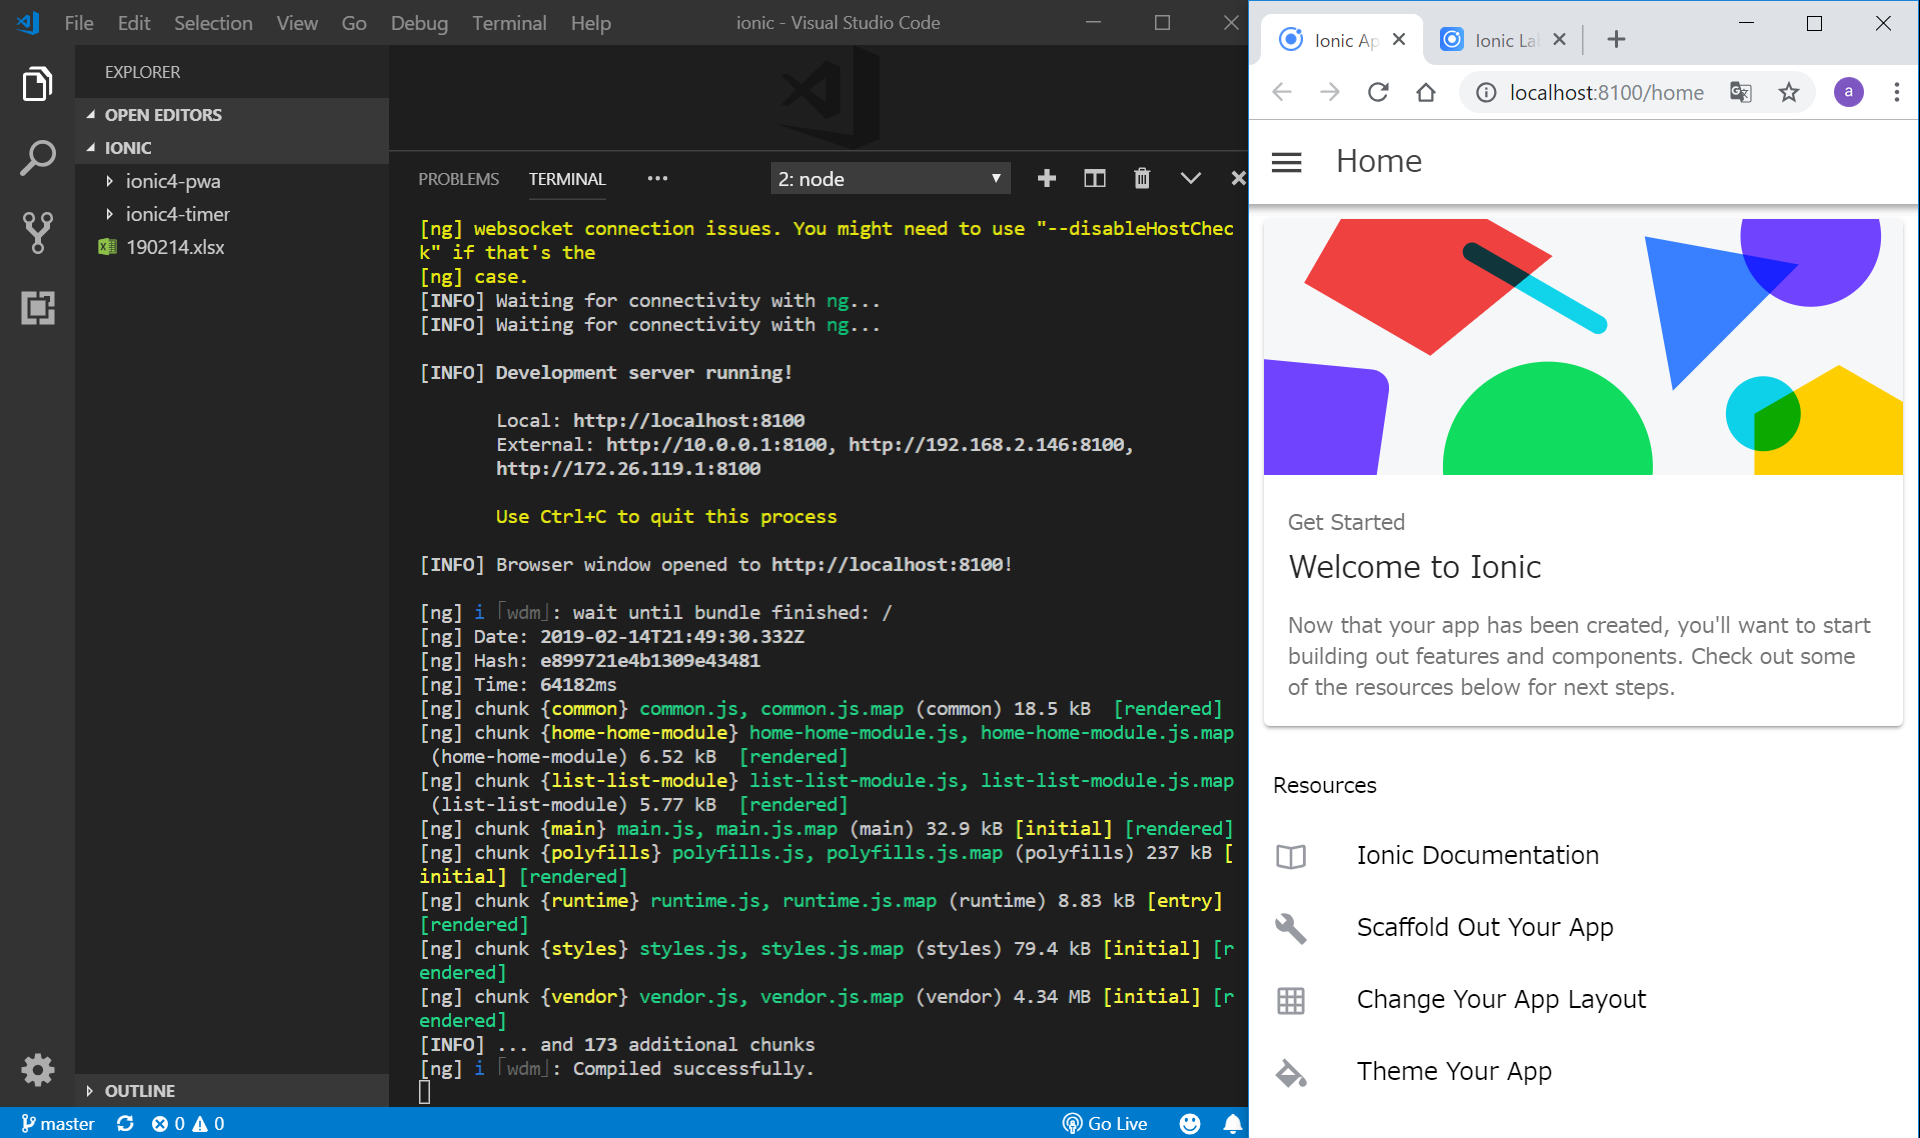This screenshot has width=1920, height=1138.
Task: Close the terminal panel
Action: [1237, 178]
